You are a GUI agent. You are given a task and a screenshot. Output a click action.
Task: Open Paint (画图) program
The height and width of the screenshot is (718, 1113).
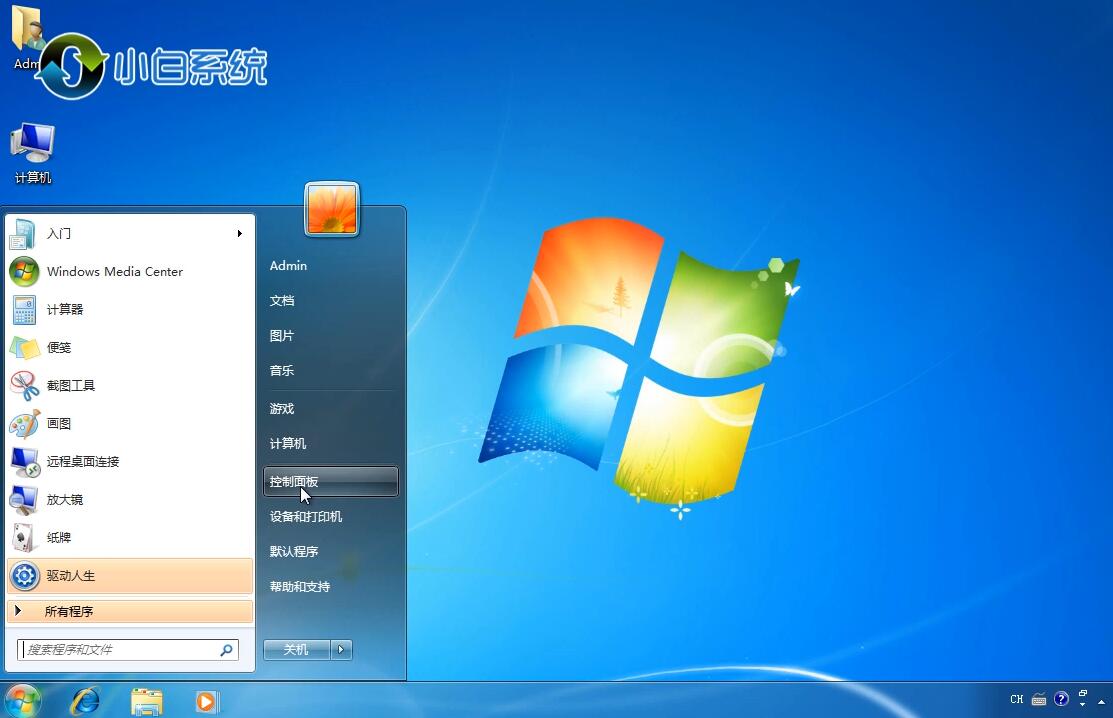point(59,424)
